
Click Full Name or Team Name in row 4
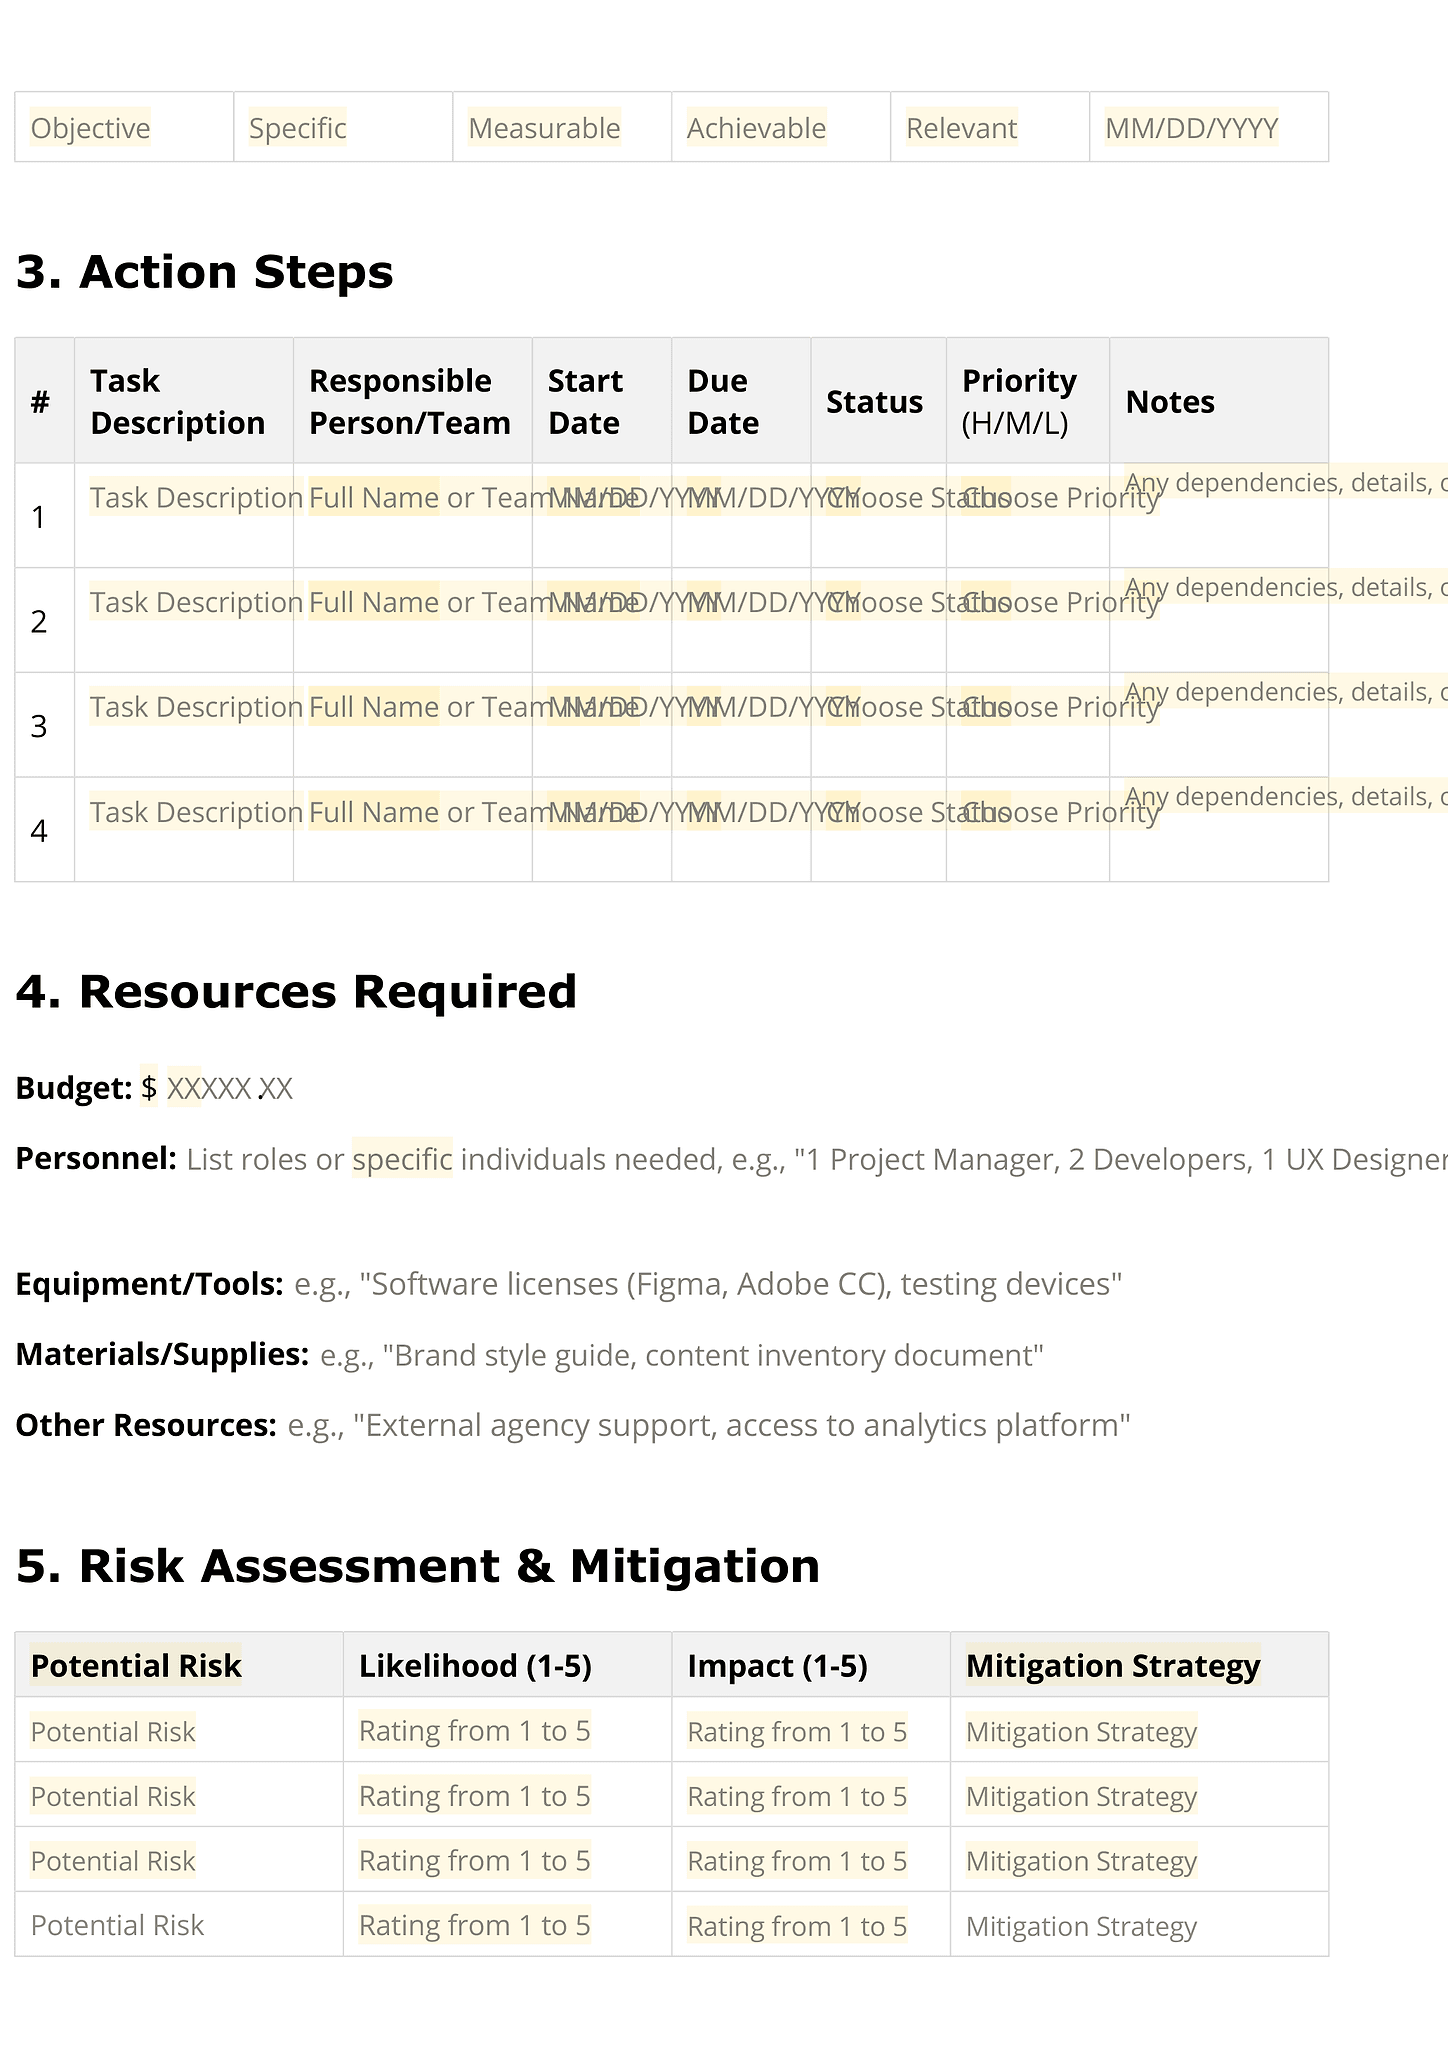[x=473, y=812]
